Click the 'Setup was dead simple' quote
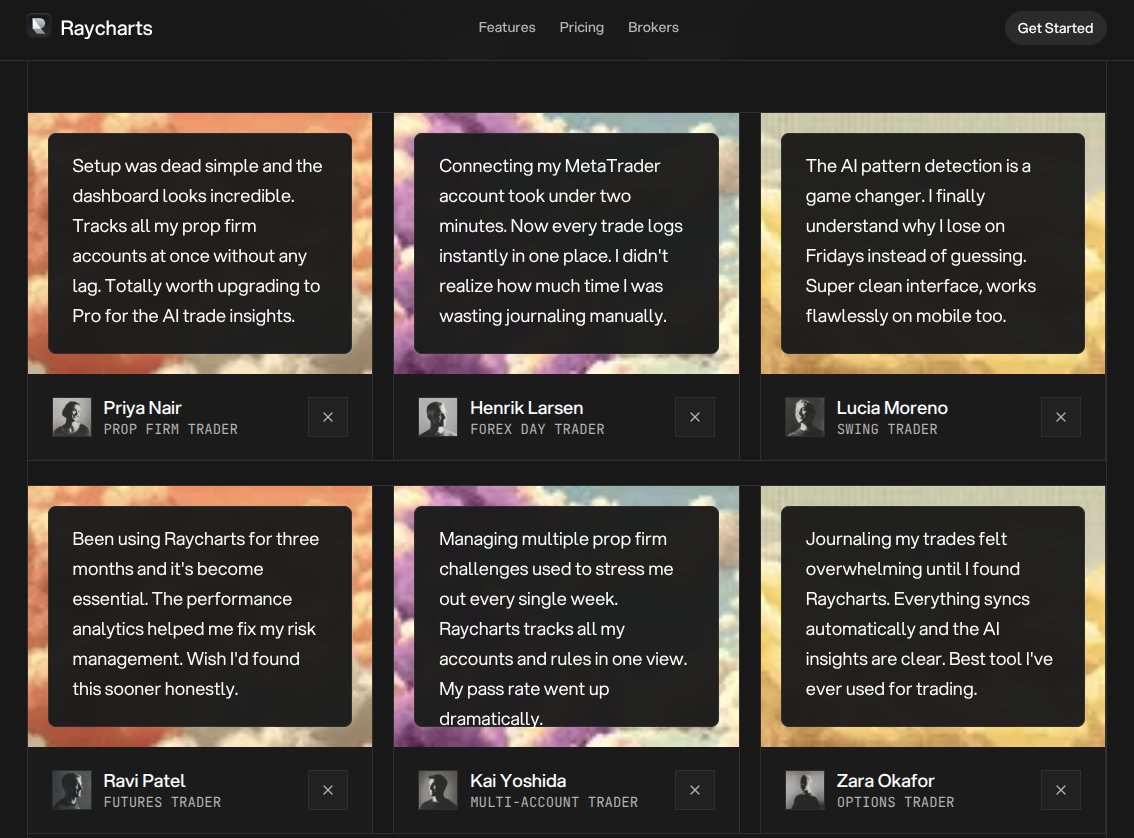 pyautogui.click(x=197, y=241)
